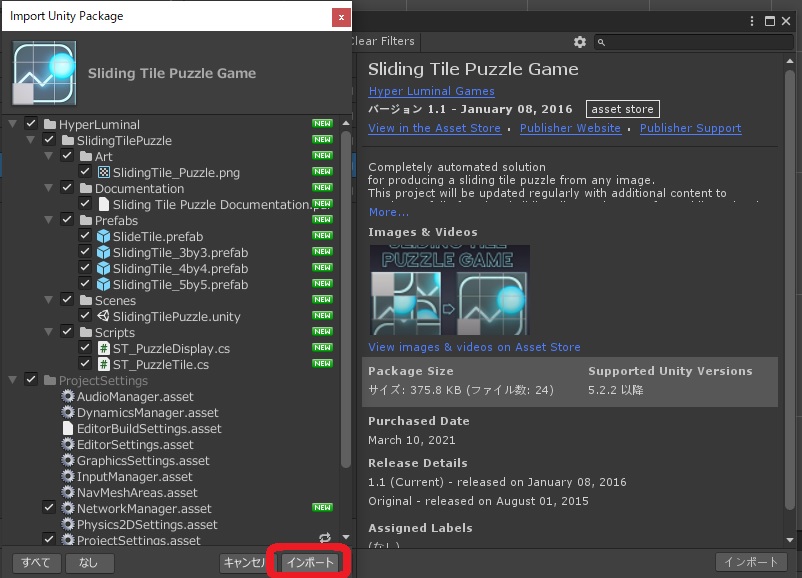Collapse the Art folder arrow
The image size is (802, 578).
point(49,156)
